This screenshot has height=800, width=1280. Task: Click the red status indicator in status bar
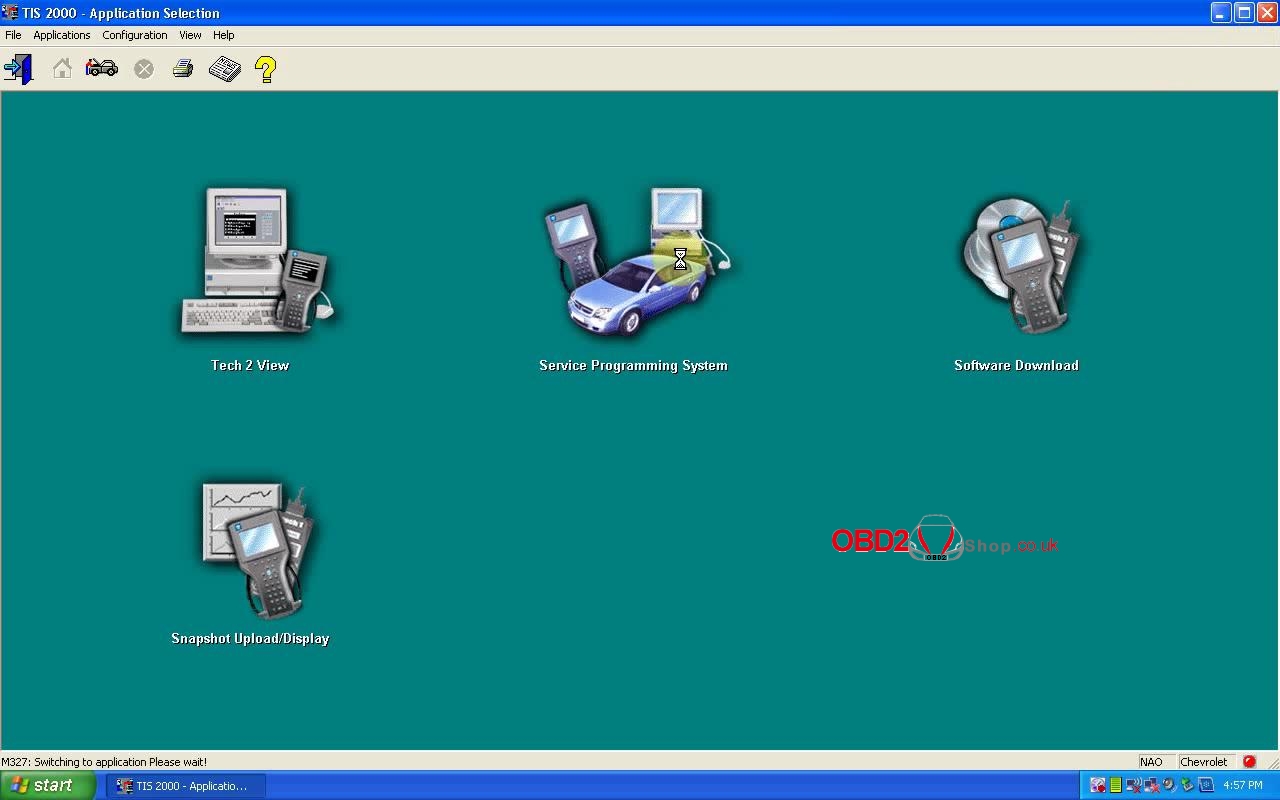pos(1249,762)
